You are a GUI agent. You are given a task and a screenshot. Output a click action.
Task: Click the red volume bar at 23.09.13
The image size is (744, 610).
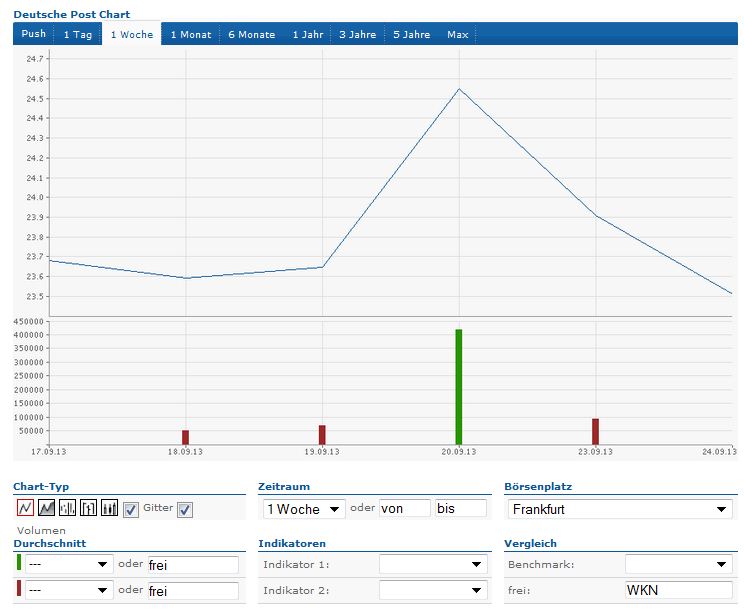point(595,432)
